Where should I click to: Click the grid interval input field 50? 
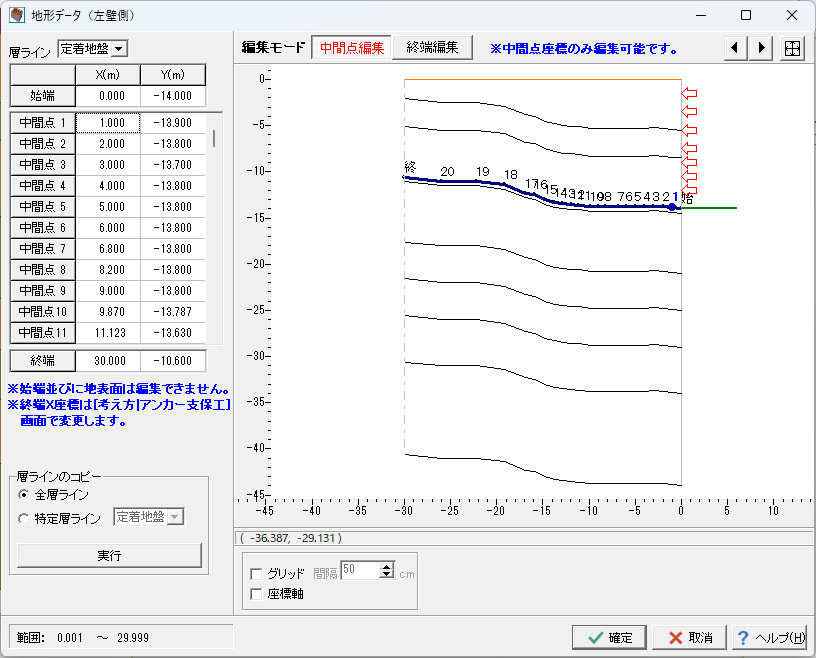[x=360, y=570]
